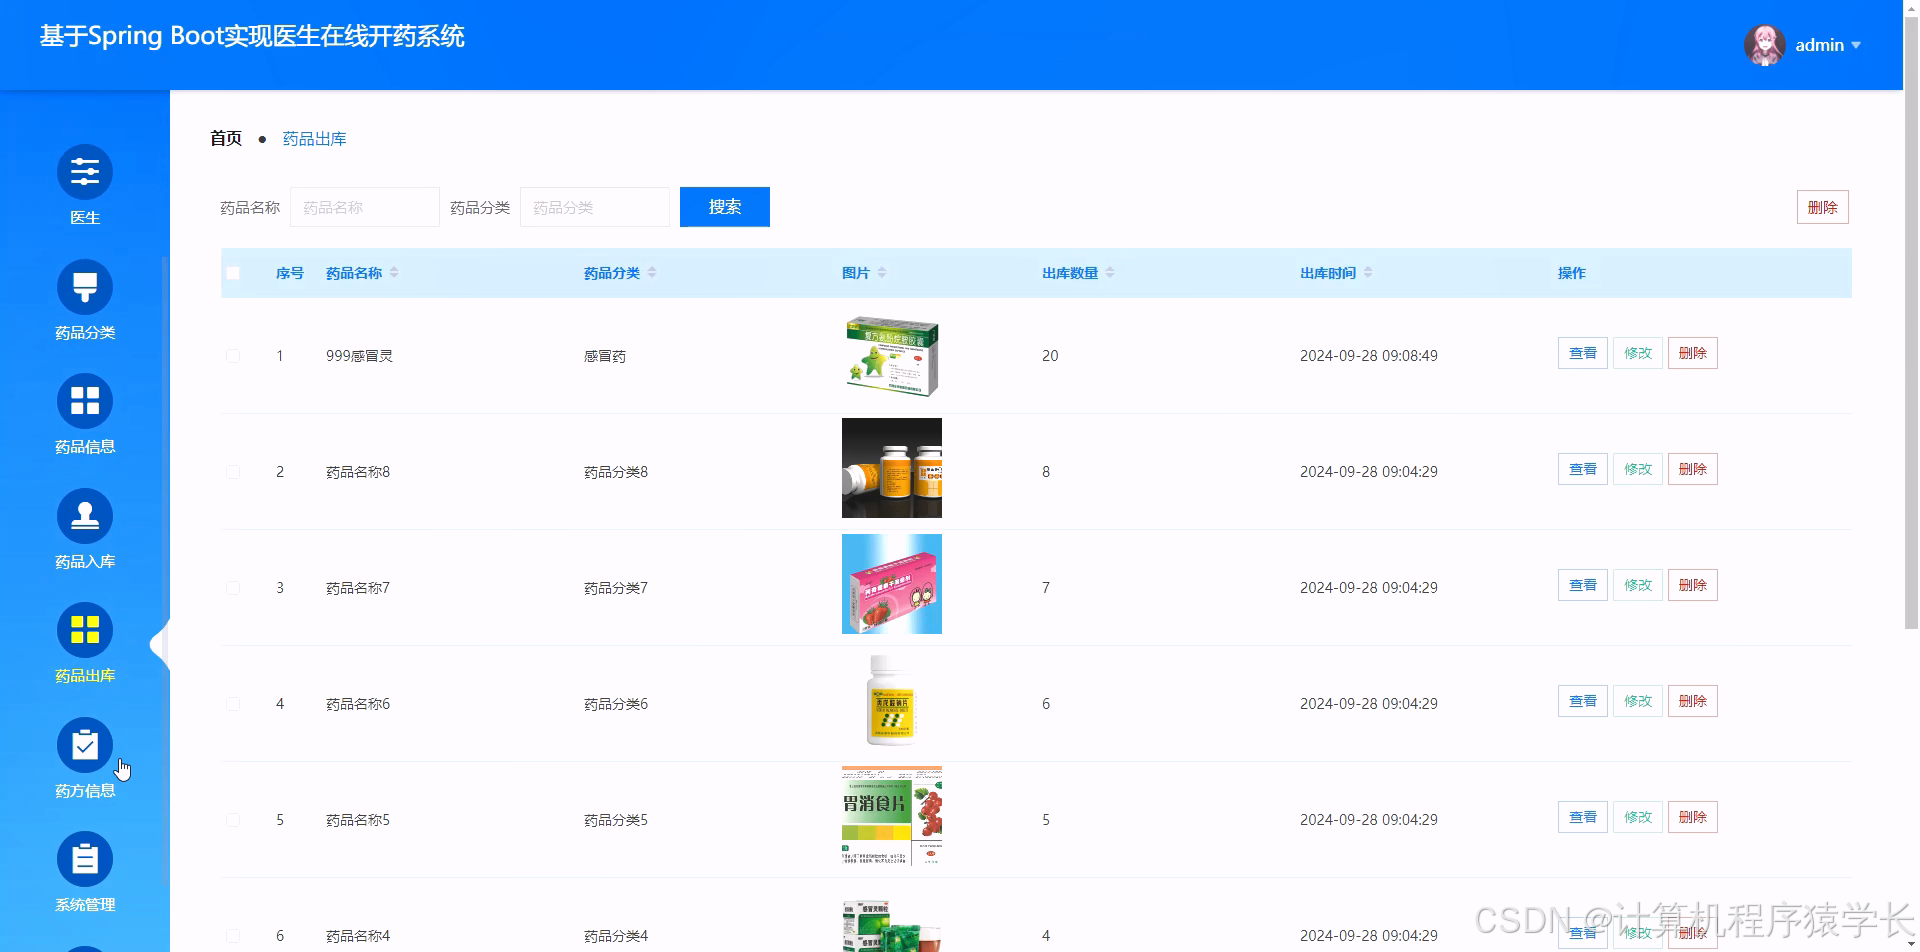Screen dimensions: 1920x952
Task: Open 药品分类 from the sidebar
Action: click(85, 300)
